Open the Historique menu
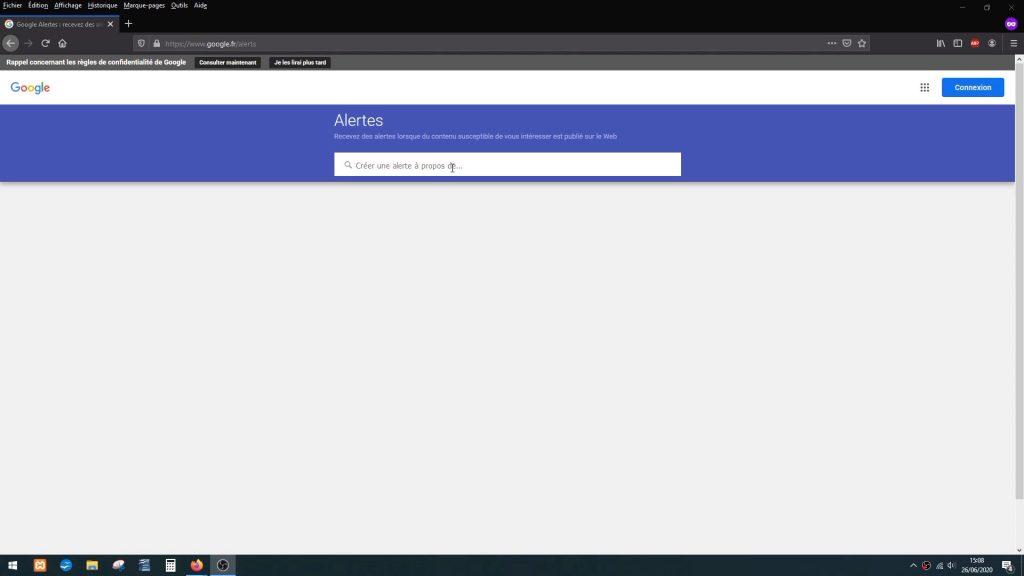 [x=103, y=5]
